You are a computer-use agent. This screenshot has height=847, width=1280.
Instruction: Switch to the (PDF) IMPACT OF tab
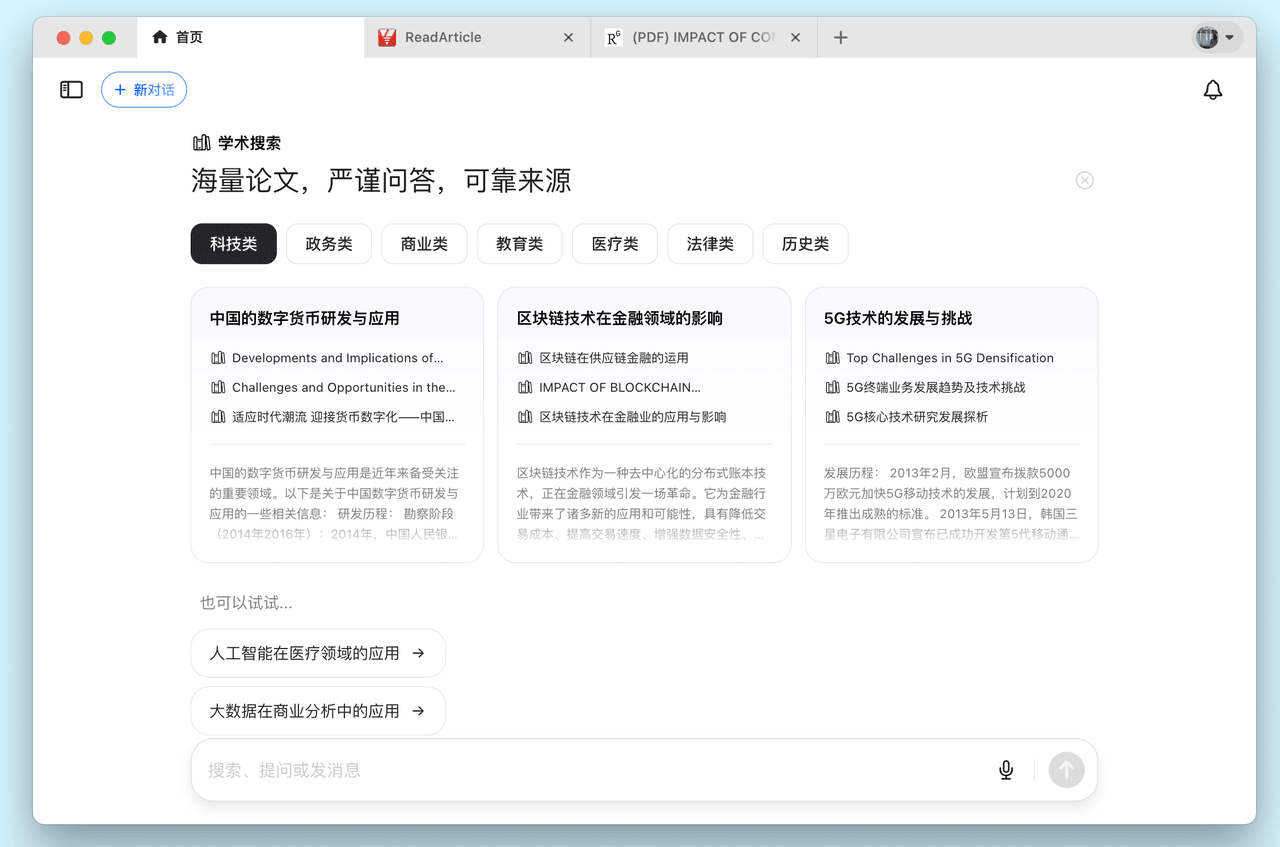coord(695,36)
